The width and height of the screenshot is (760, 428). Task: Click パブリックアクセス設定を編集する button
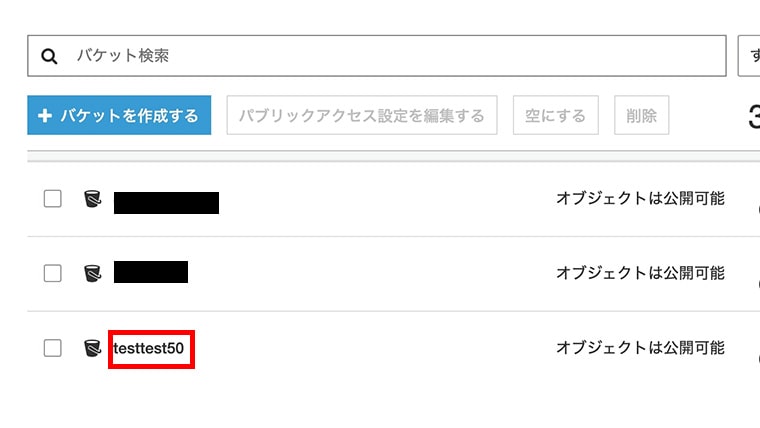362,115
